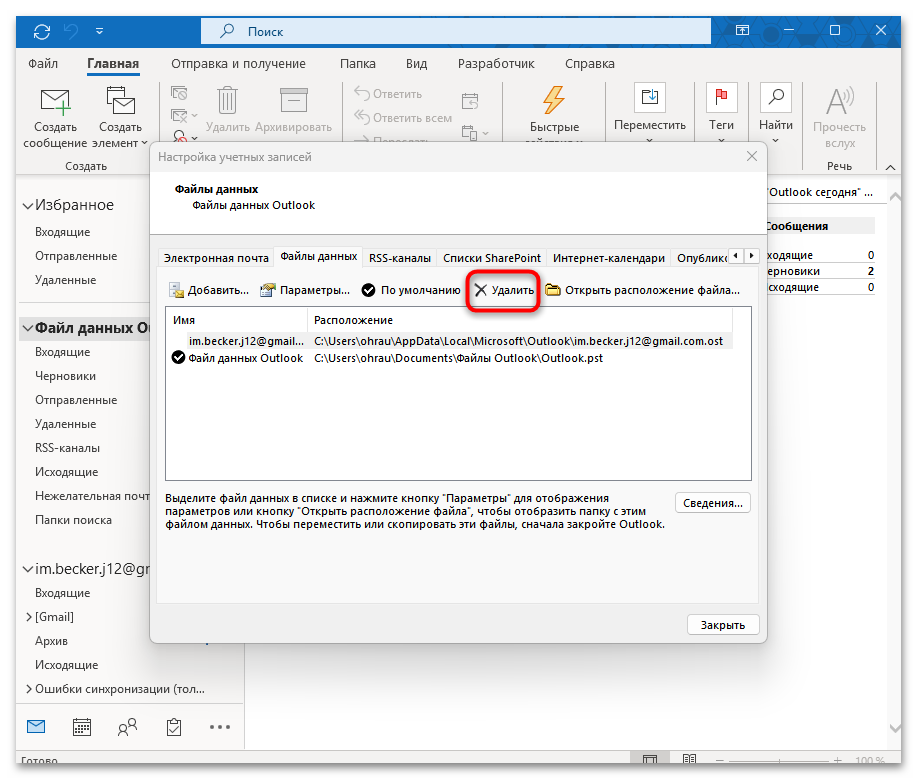
Task: Switch to the Интернет-календари tab
Action: (609, 258)
